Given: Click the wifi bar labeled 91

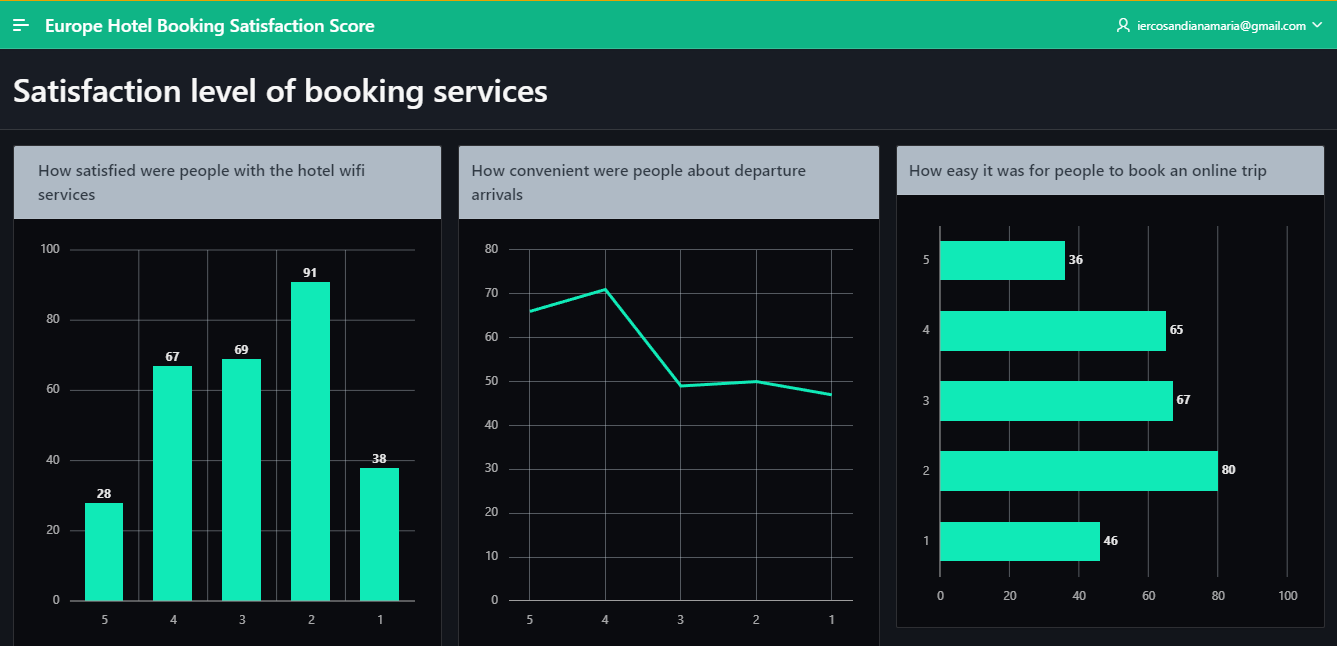Looking at the screenshot, I should pyautogui.click(x=310, y=441).
